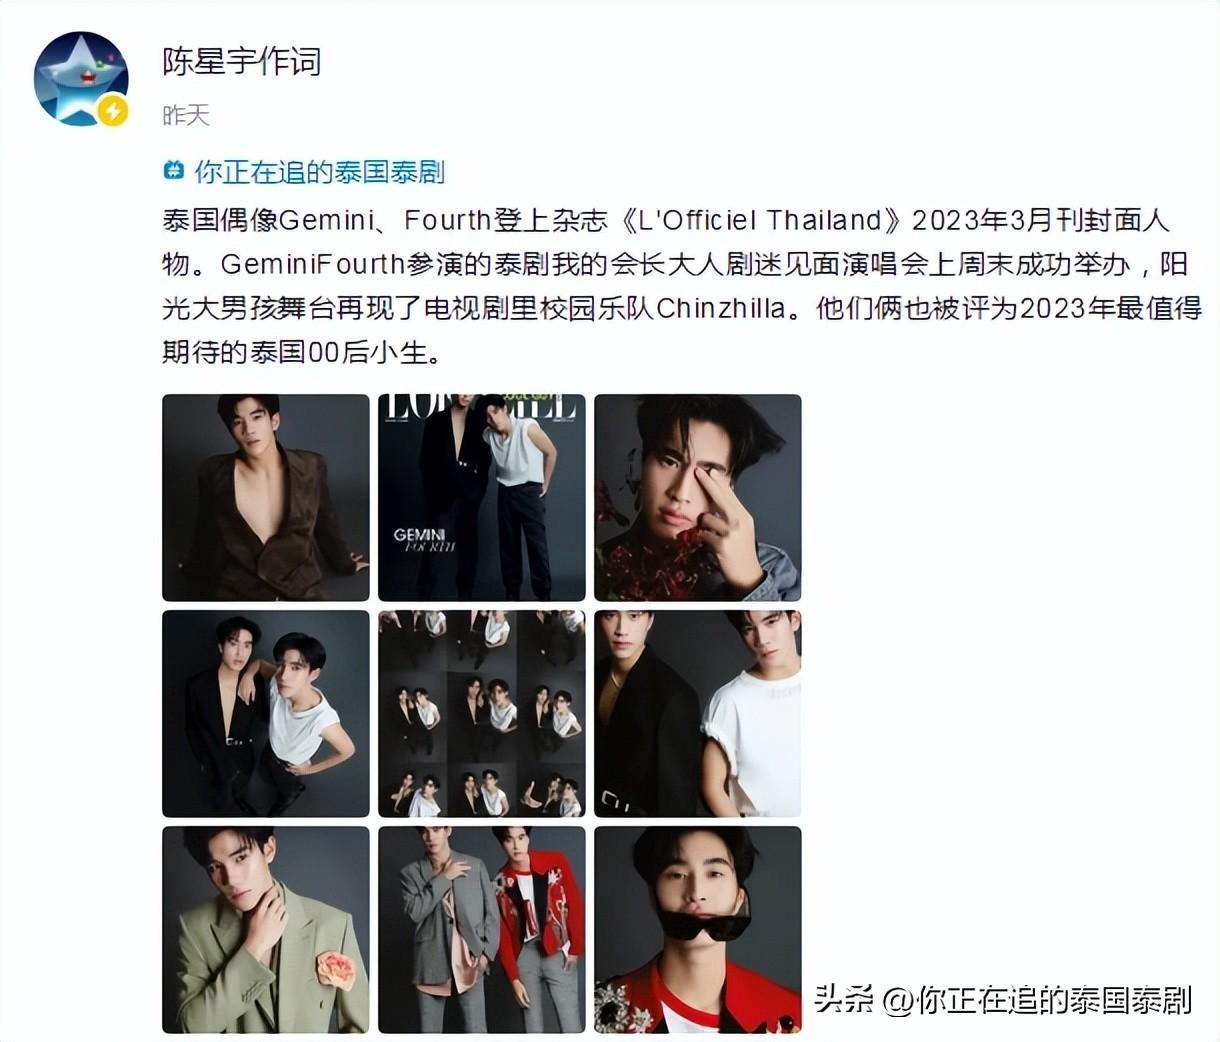Click the 头条 @你正在追的泰国泰剧 watermark
Screen dimensions: 1220x1042
pos(1002,999)
